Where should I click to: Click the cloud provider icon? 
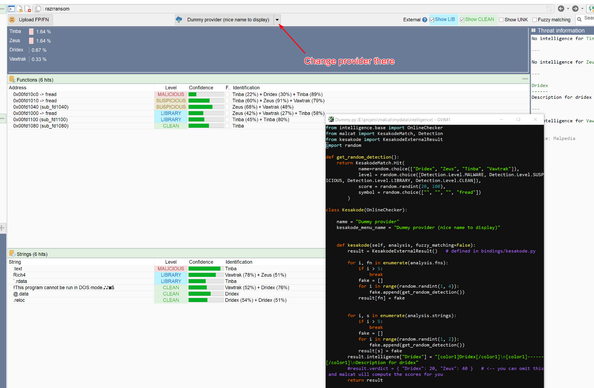[179, 19]
